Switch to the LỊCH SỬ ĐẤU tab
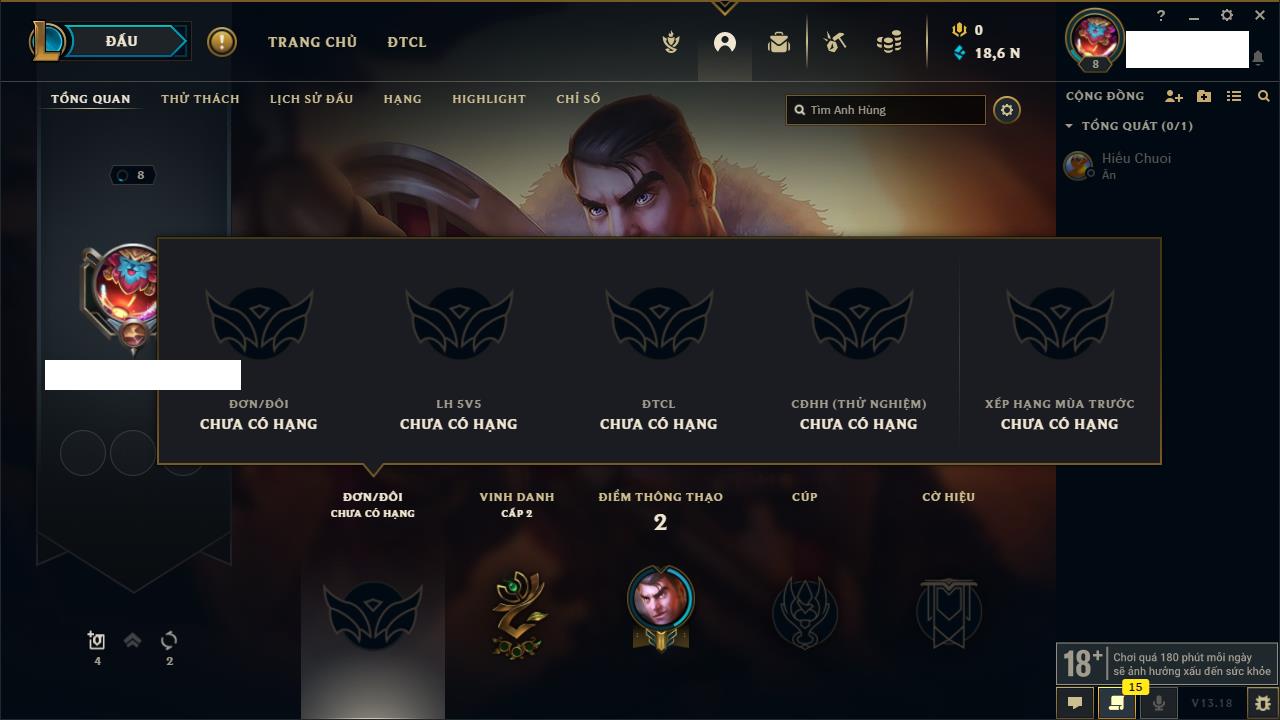 point(311,98)
